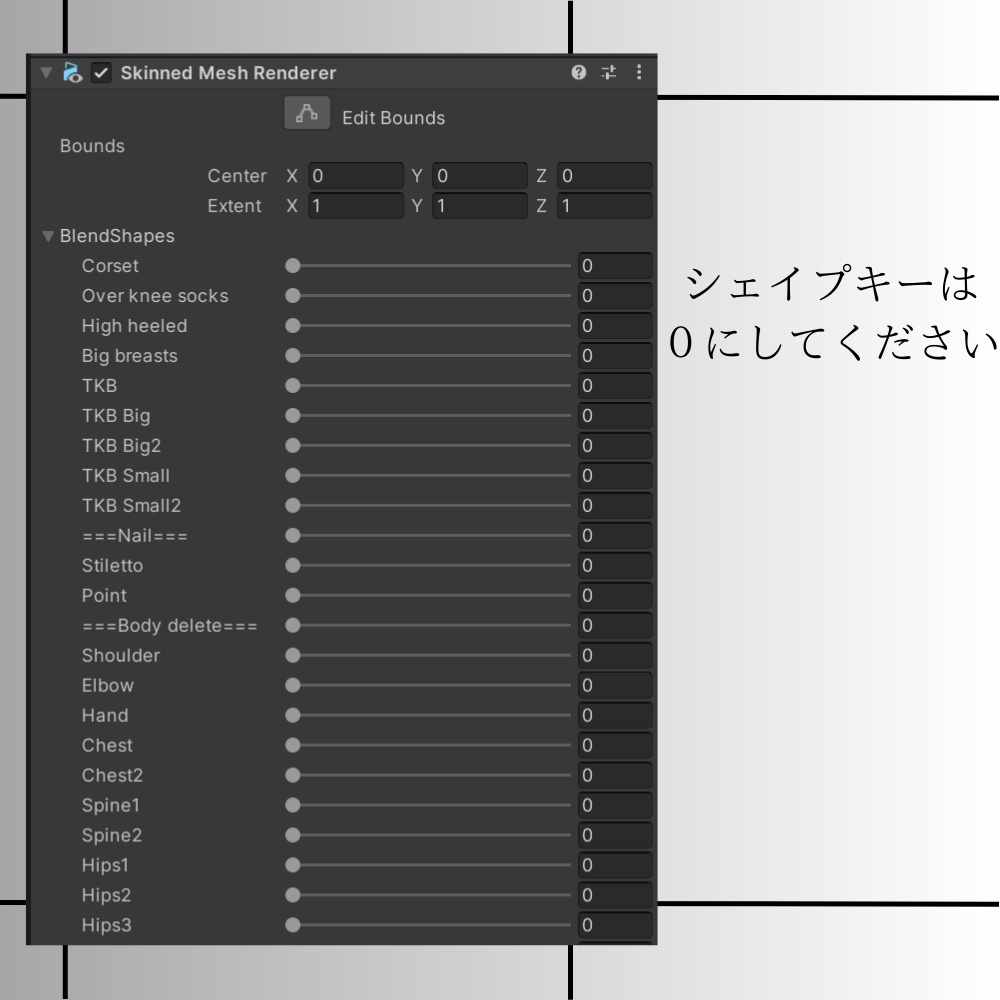Click the Stiletto slider
This screenshot has height=1000, width=1000.
[x=428, y=566]
